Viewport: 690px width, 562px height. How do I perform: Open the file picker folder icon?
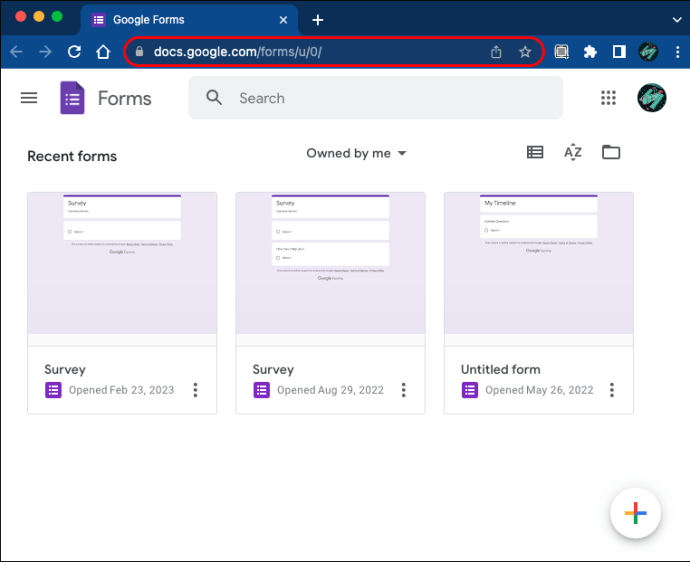pos(611,153)
